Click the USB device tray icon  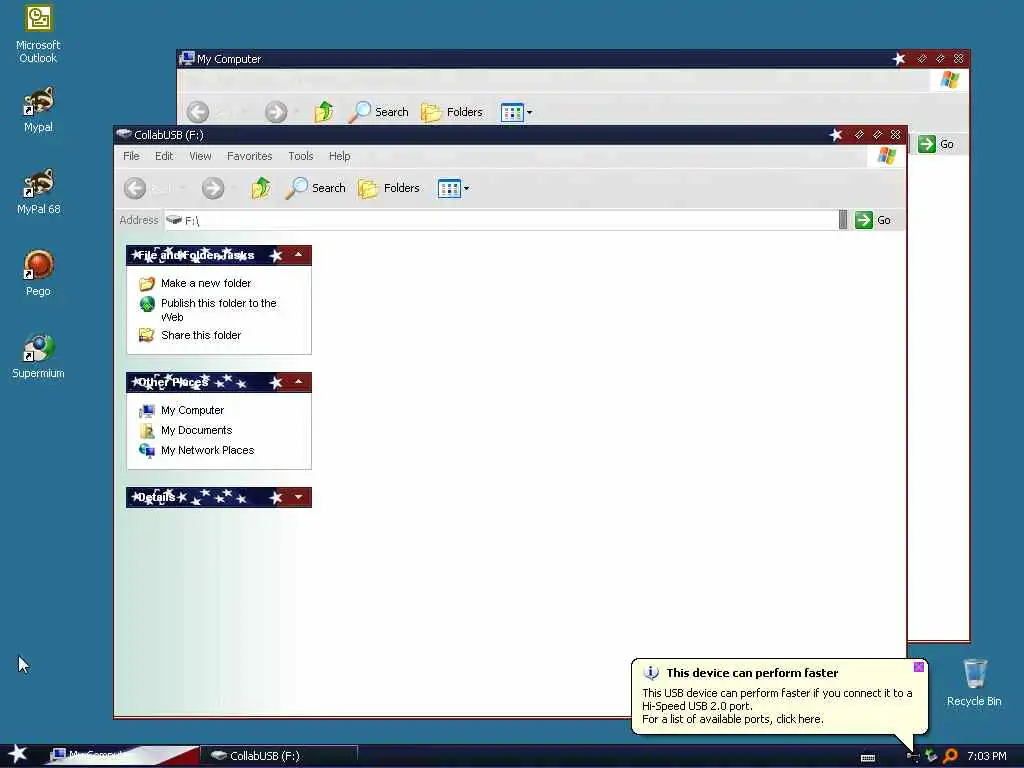click(912, 756)
